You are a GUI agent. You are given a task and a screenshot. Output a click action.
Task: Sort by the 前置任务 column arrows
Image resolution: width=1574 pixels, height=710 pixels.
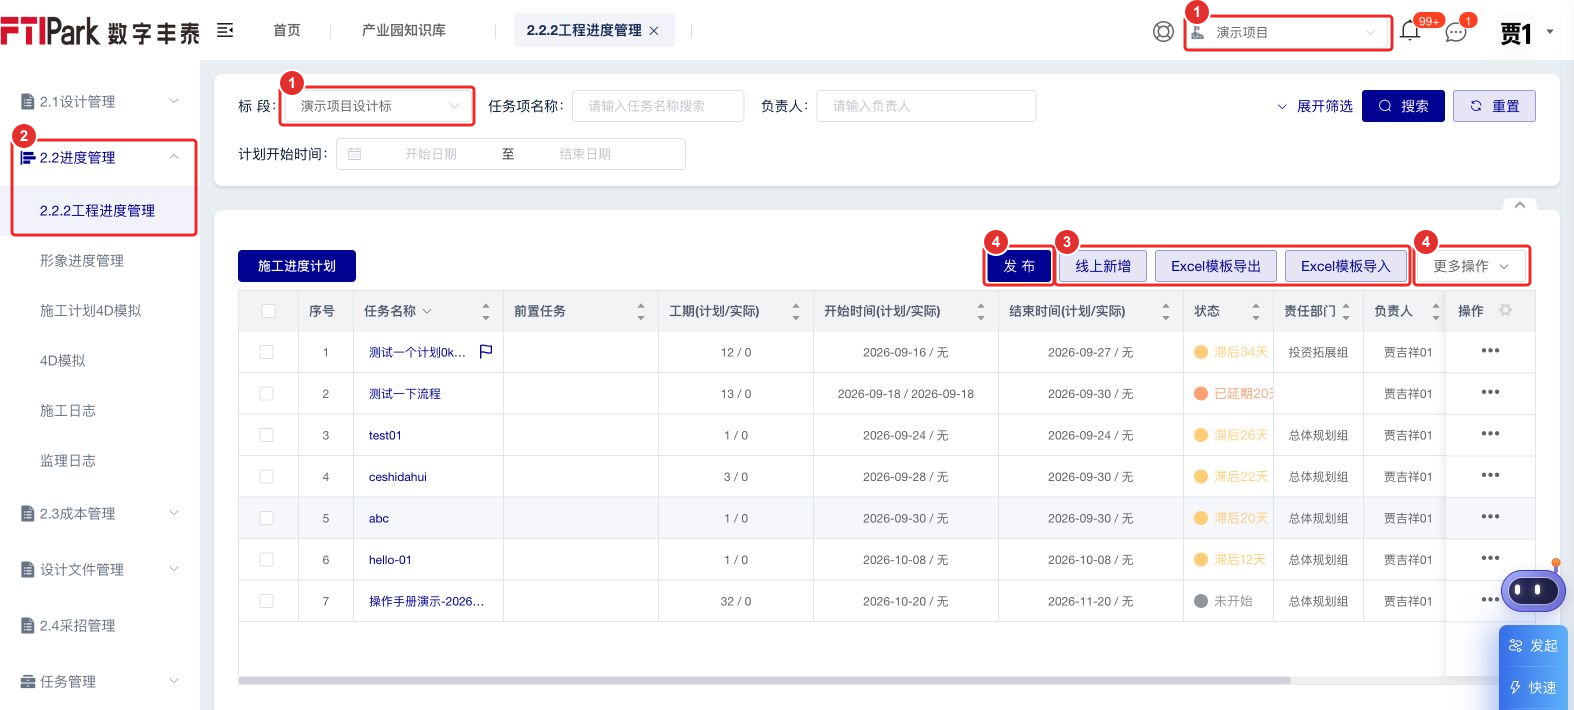pos(641,312)
